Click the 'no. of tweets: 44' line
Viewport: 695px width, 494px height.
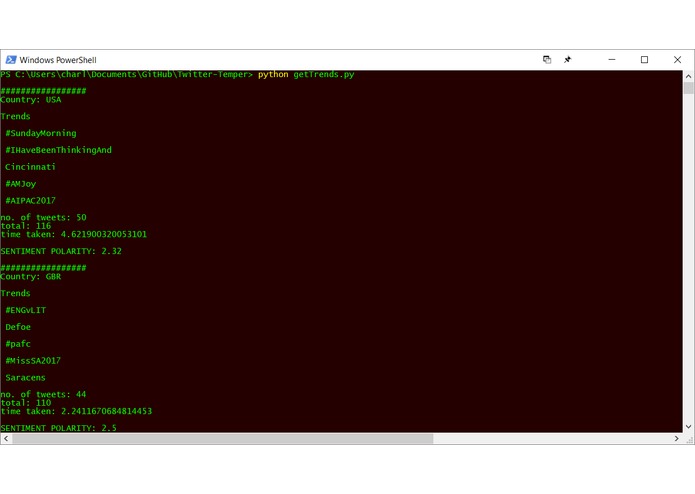tap(43, 394)
